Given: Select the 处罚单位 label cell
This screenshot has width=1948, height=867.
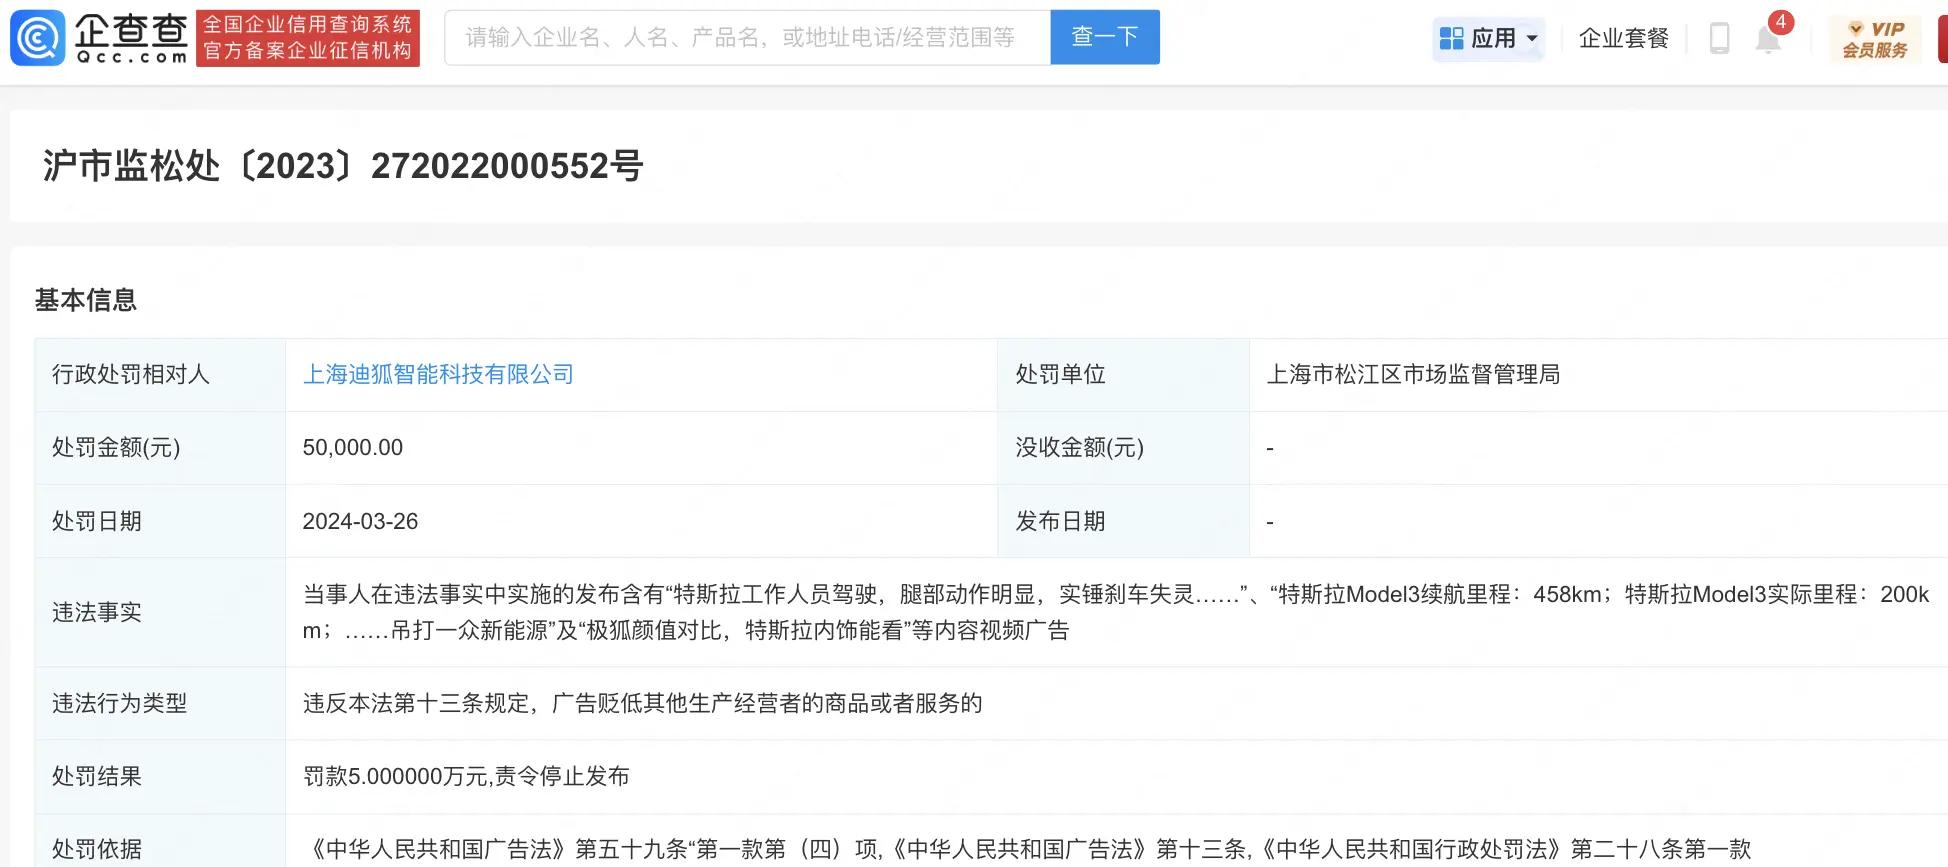Looking at the screenshot, I should pyautogui.click(x=1123, y=375).
